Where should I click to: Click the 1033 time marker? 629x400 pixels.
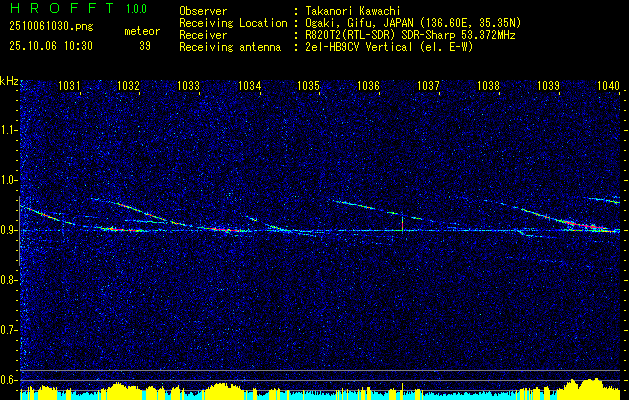[x=189, y=85]
